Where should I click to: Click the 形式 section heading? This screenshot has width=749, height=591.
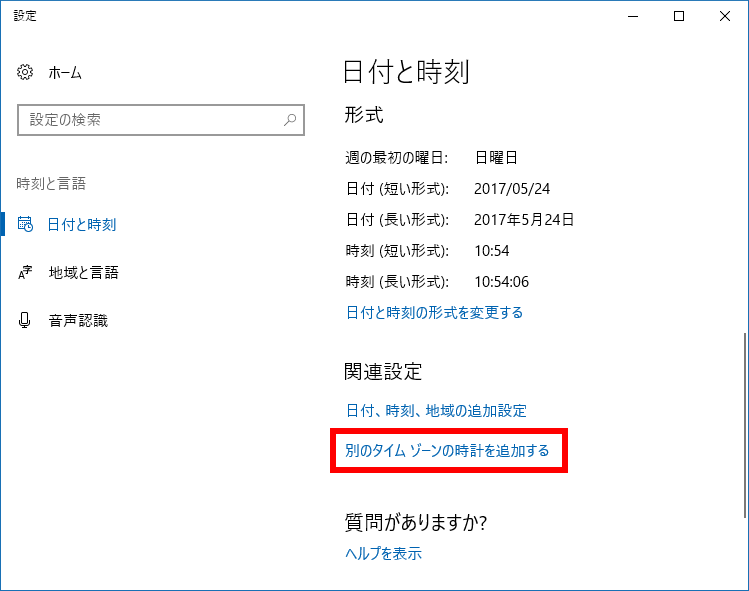point(364,115)
